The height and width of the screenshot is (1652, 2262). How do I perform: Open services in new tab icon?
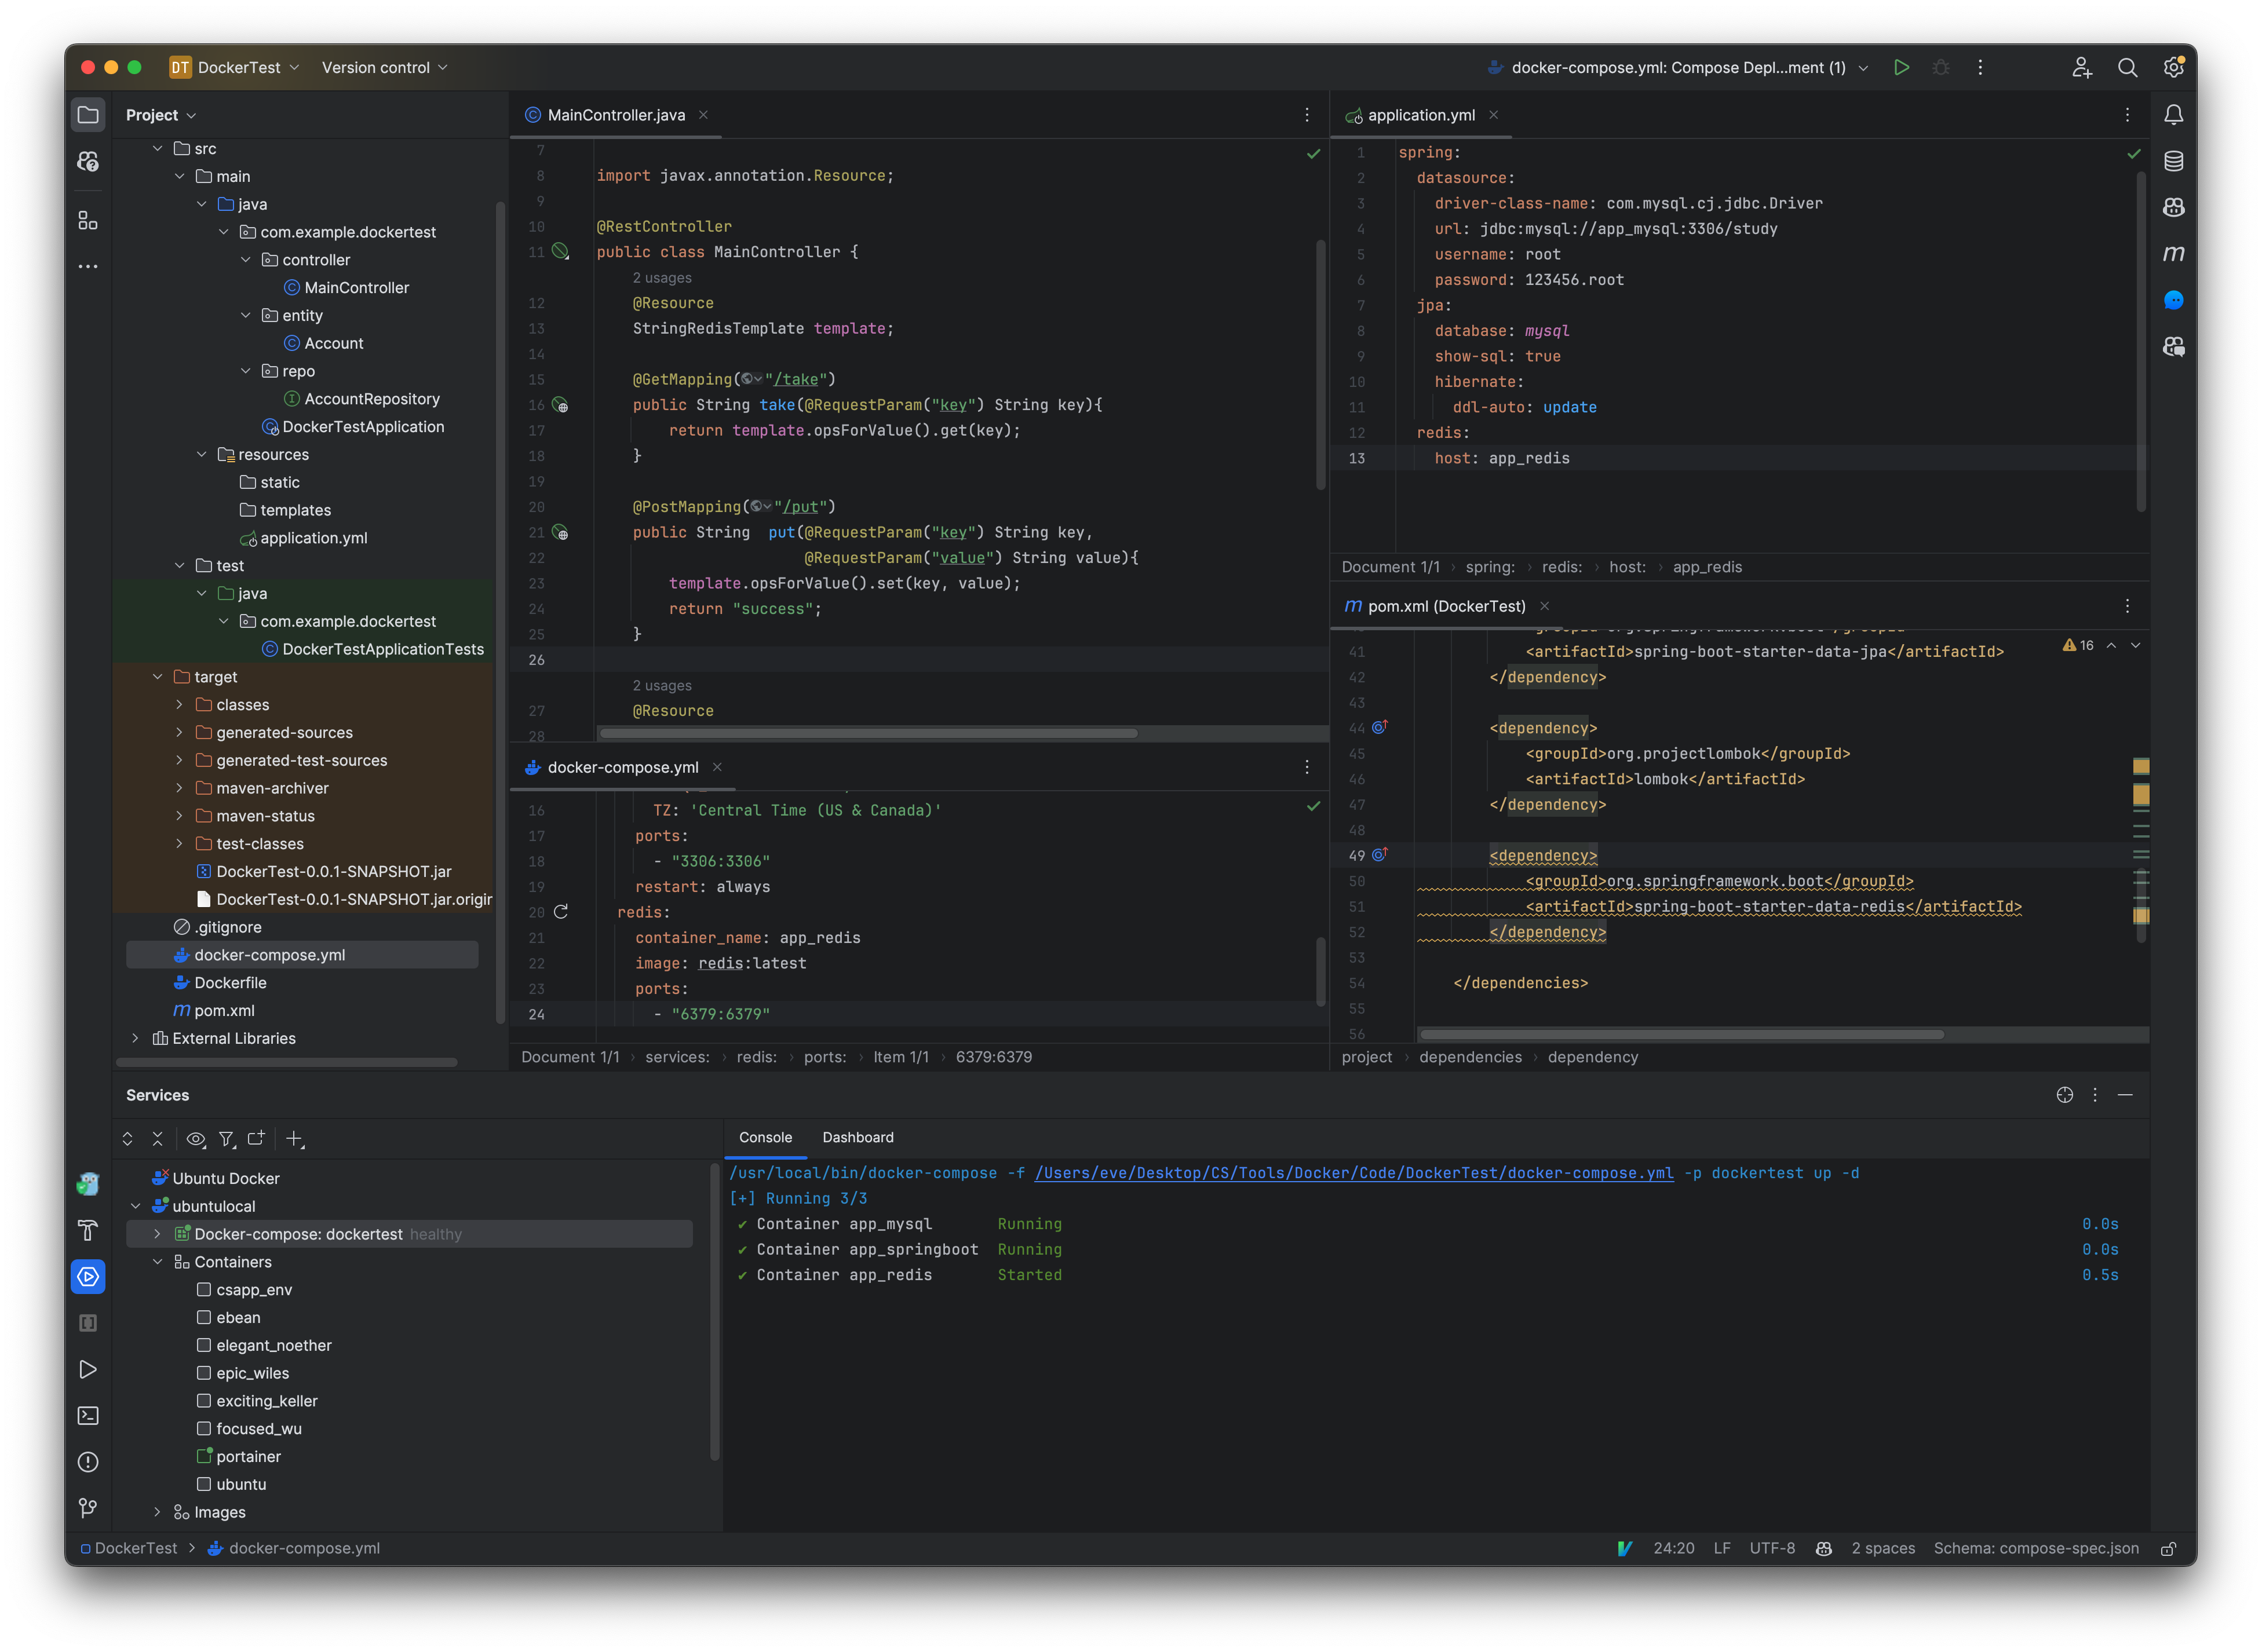click(256, 1139)
